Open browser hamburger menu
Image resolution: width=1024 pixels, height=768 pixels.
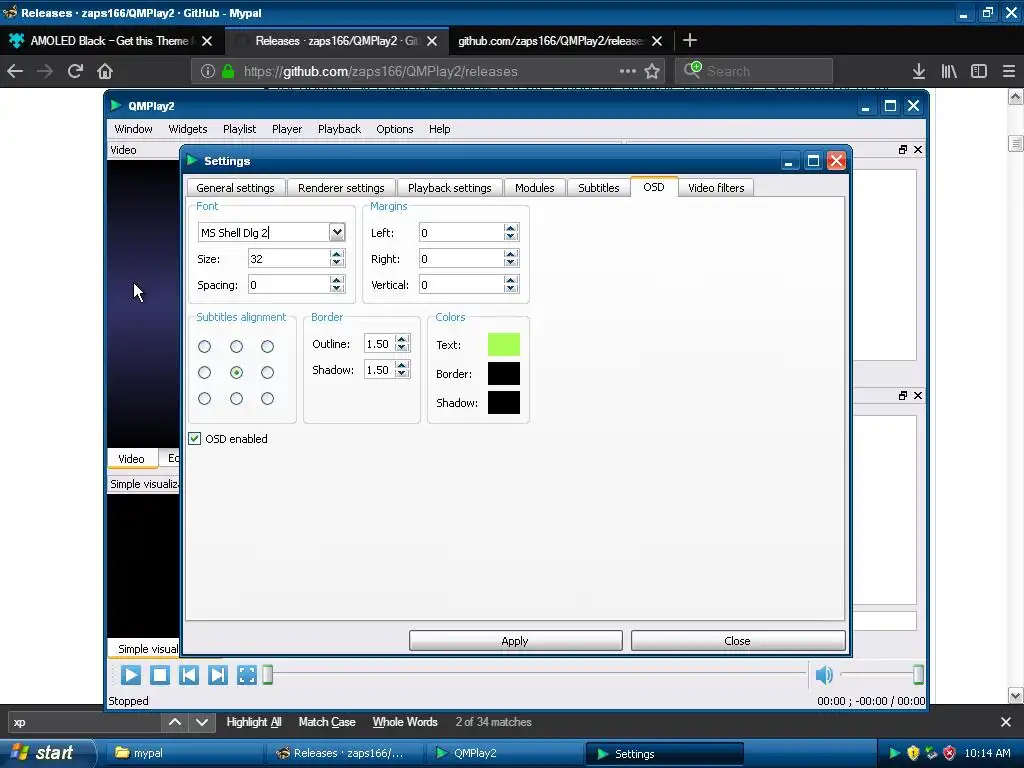[1009, 71]
